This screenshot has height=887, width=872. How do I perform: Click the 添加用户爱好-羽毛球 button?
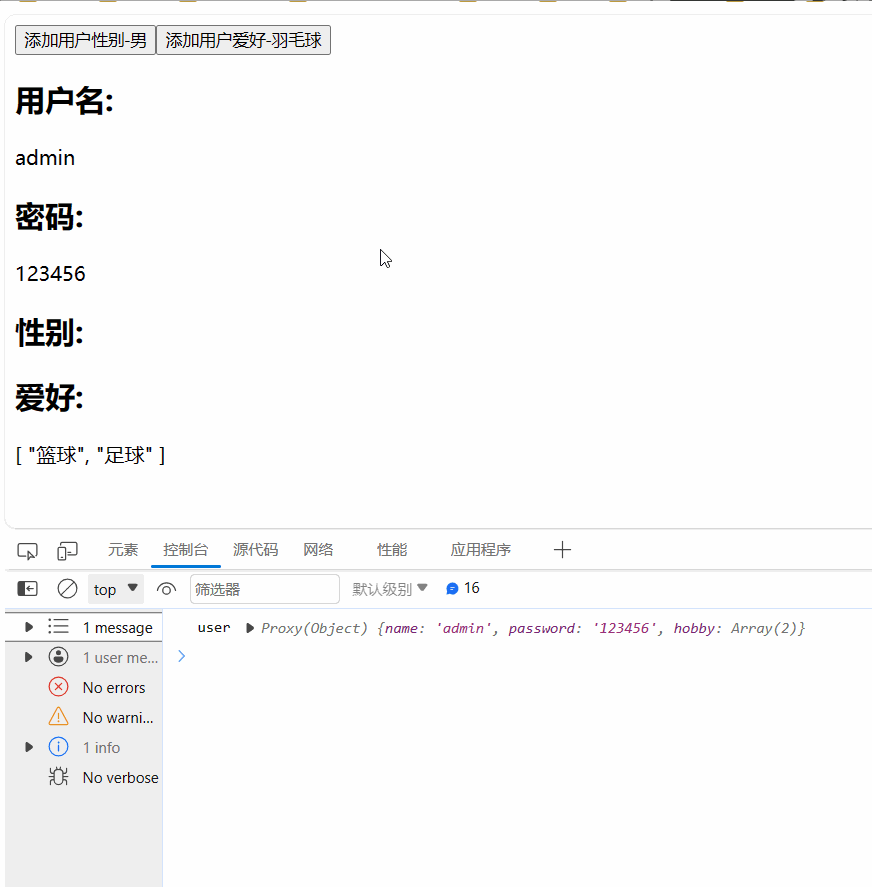243,41
